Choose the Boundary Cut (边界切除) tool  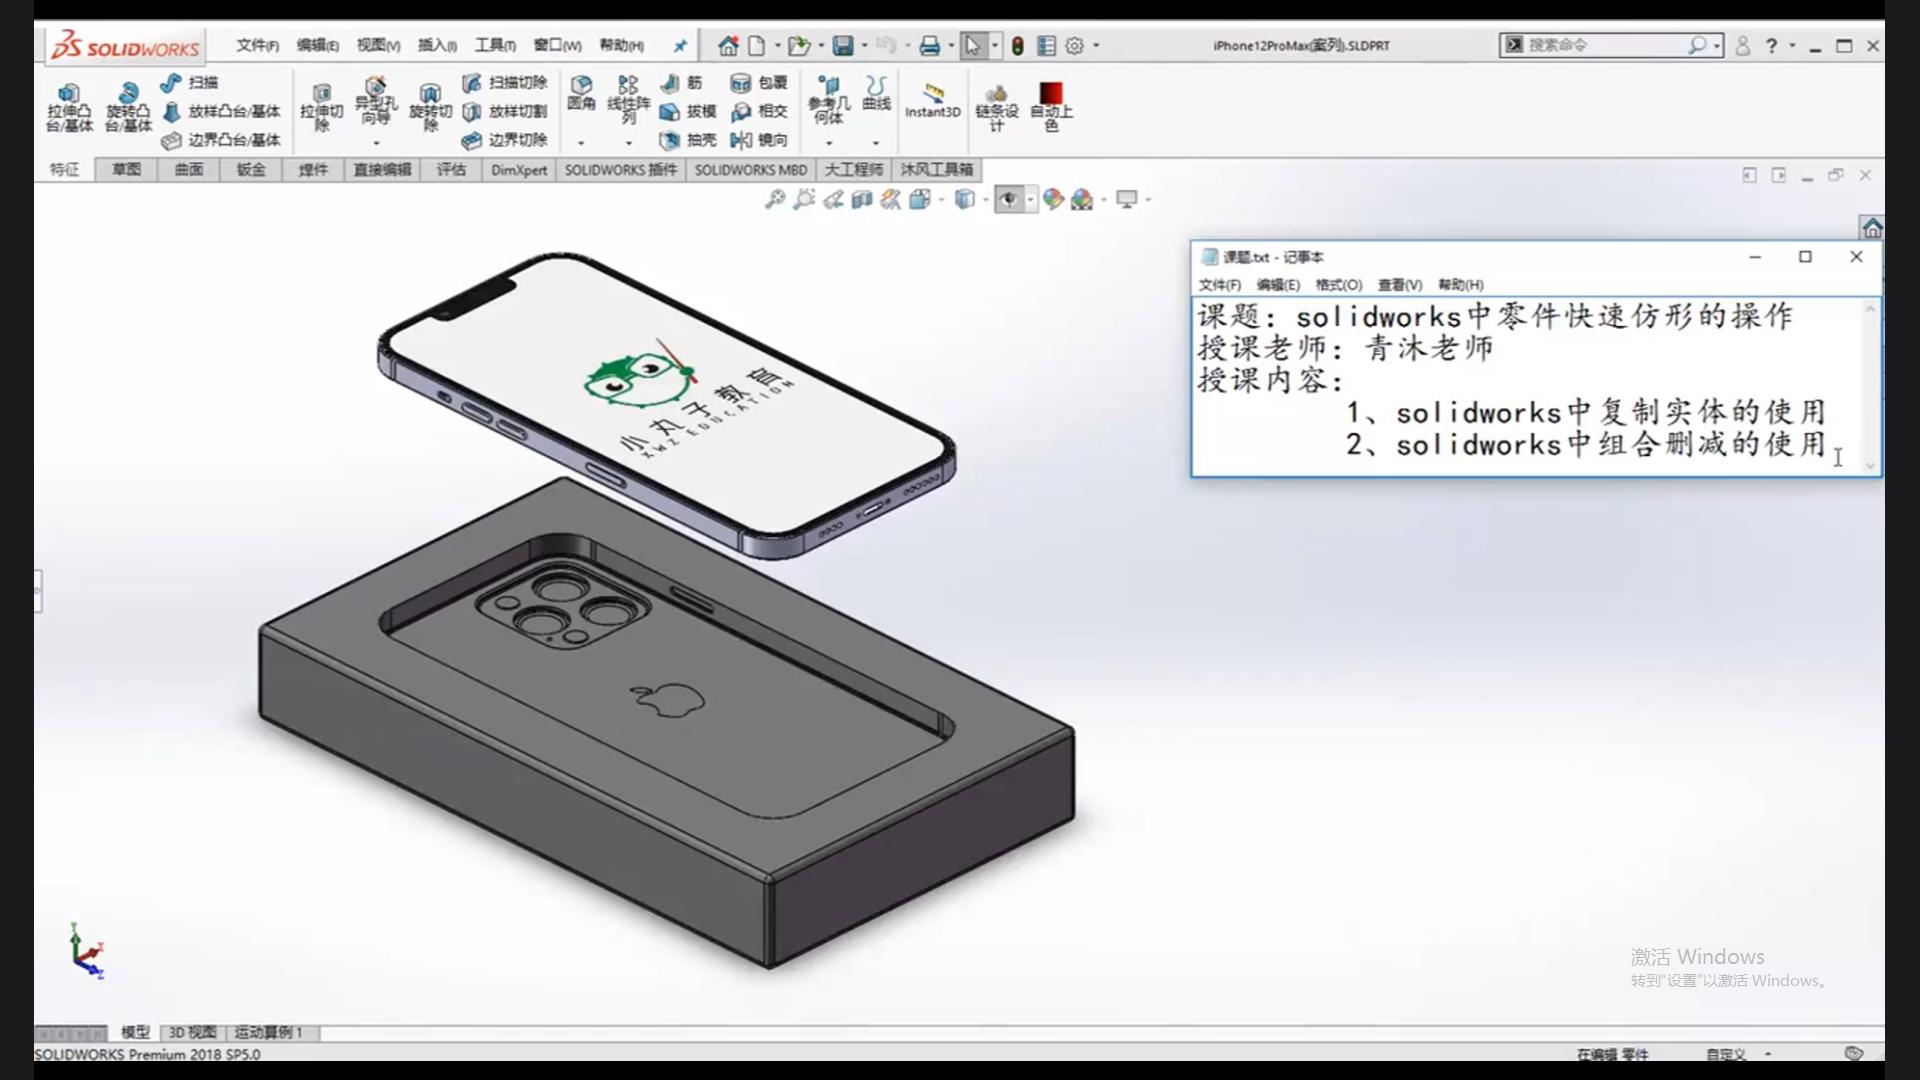[x=505, y=140]
